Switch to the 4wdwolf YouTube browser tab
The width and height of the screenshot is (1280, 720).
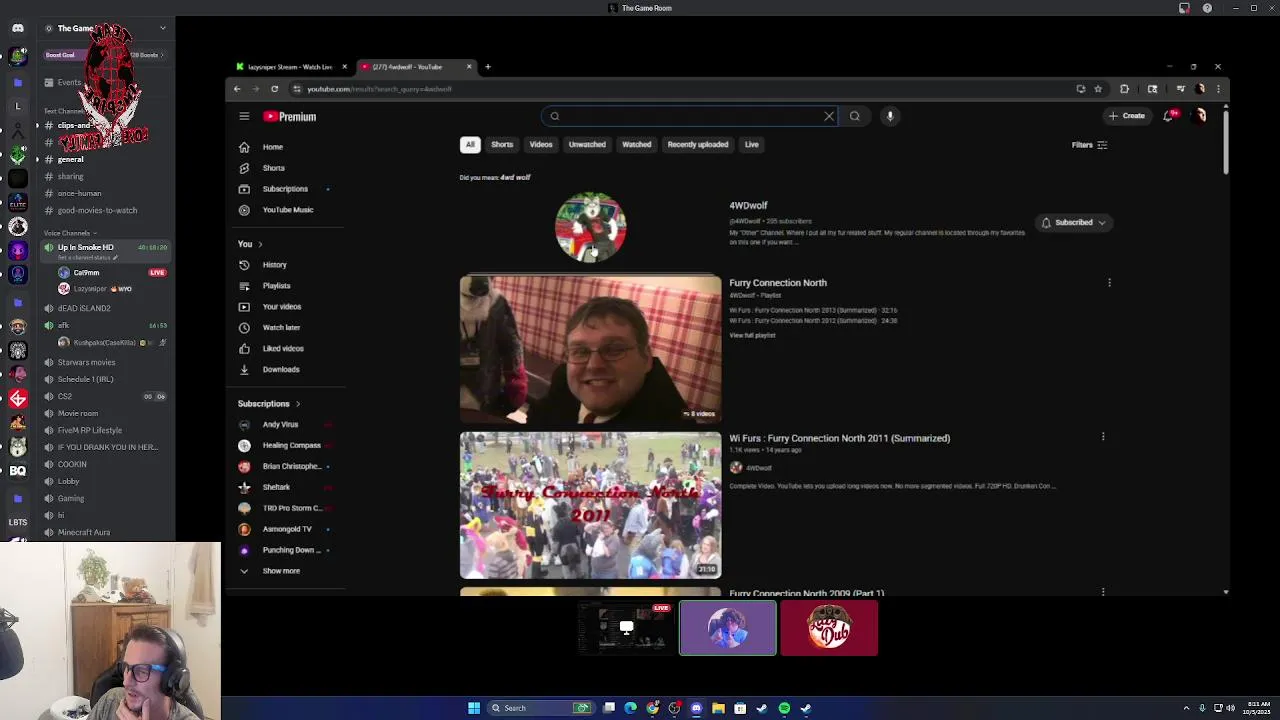pyautogui.click(x=415, y=67)
